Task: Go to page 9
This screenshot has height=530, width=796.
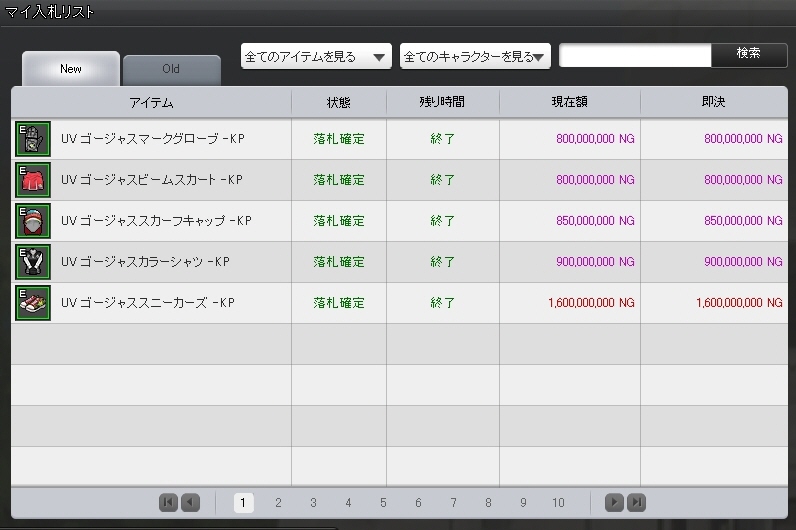Action: (523, 503)
